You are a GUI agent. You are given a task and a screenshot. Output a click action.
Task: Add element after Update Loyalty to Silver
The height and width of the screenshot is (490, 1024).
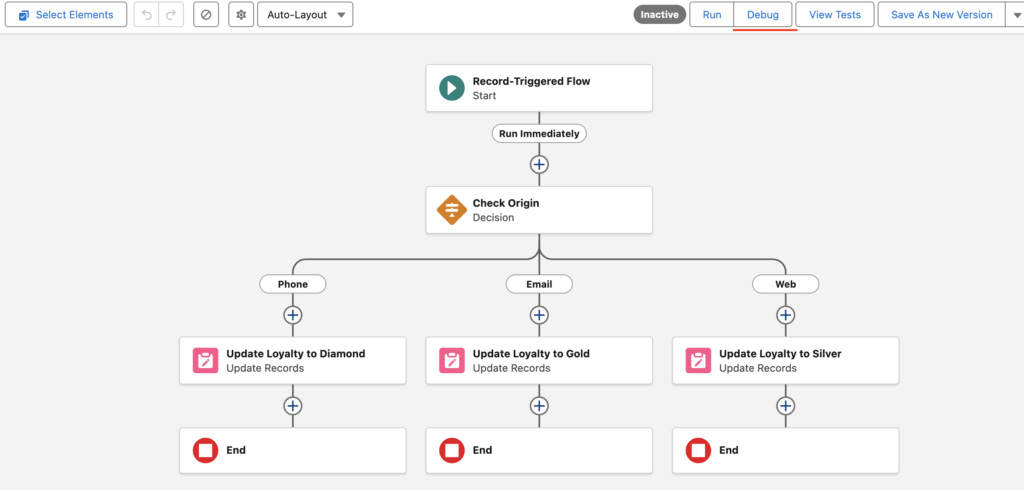[785, 406]
